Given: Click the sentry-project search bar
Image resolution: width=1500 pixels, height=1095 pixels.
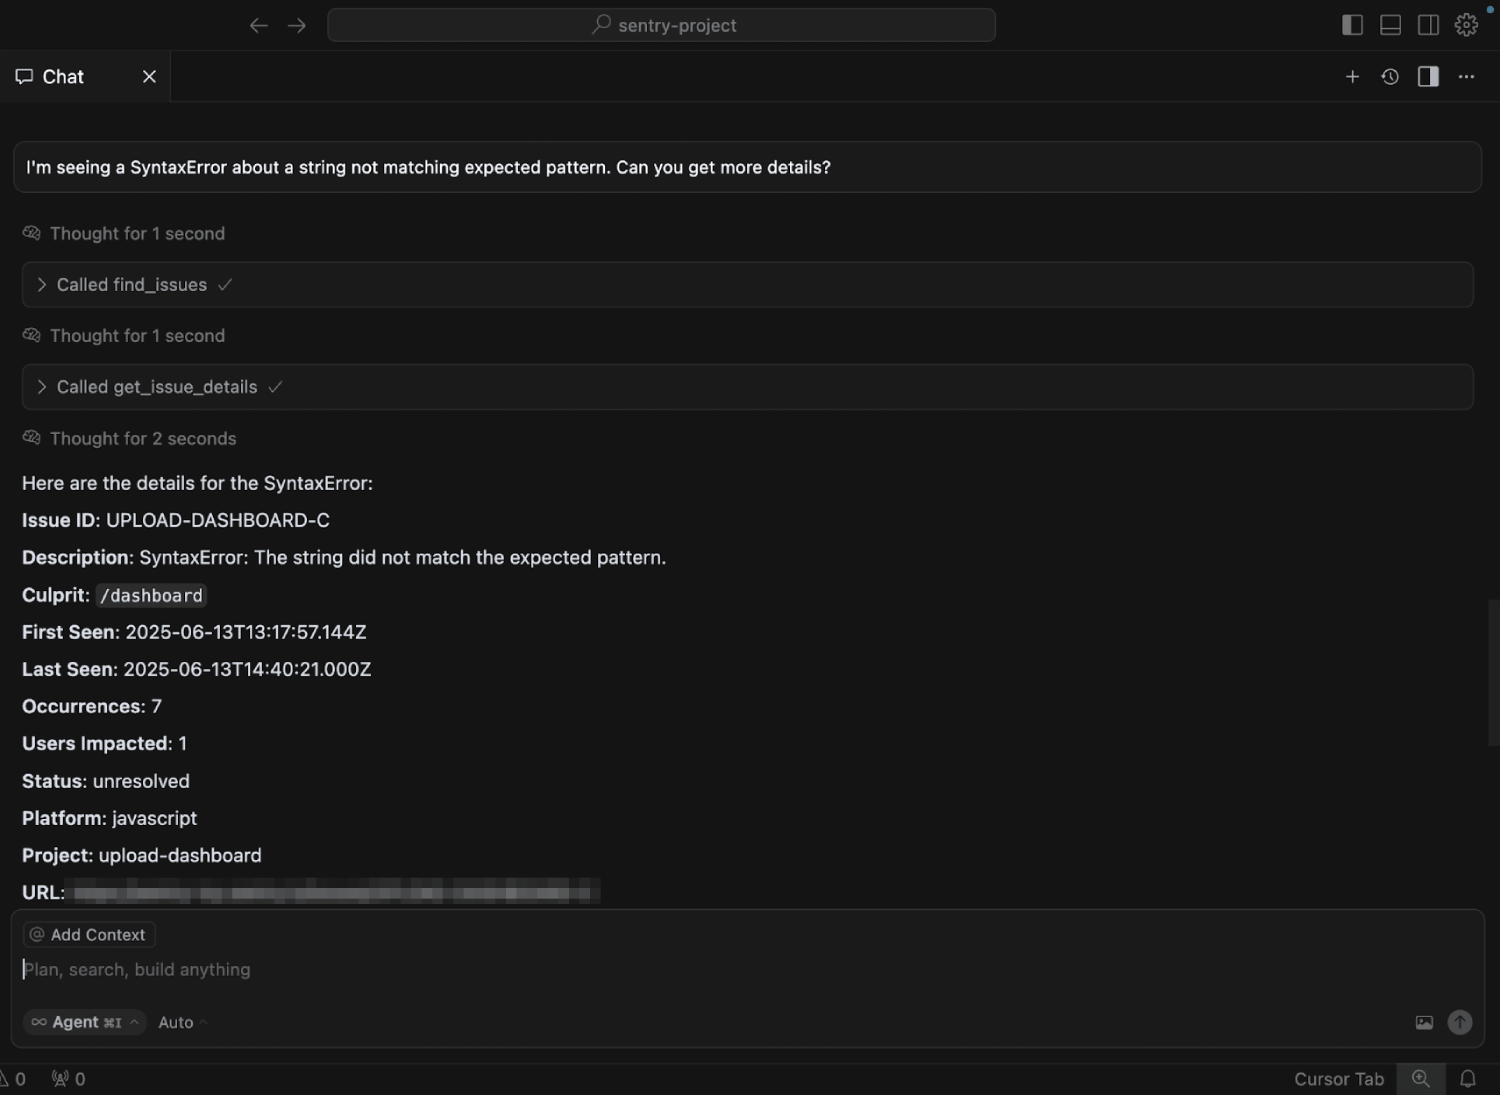Looking at the screenshot, I should [x=661, y=25].
